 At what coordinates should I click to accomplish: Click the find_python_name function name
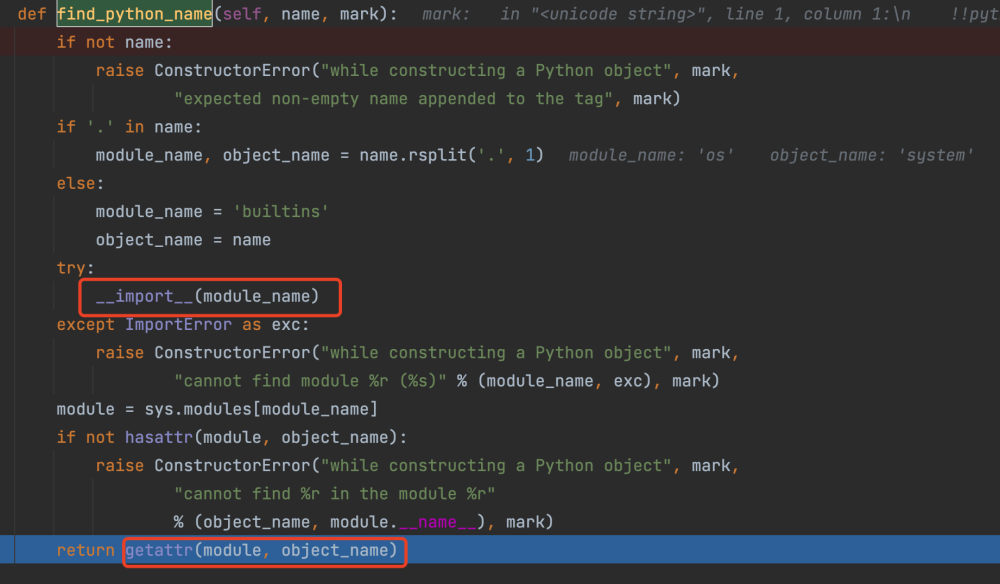click(x=133, y=15)
